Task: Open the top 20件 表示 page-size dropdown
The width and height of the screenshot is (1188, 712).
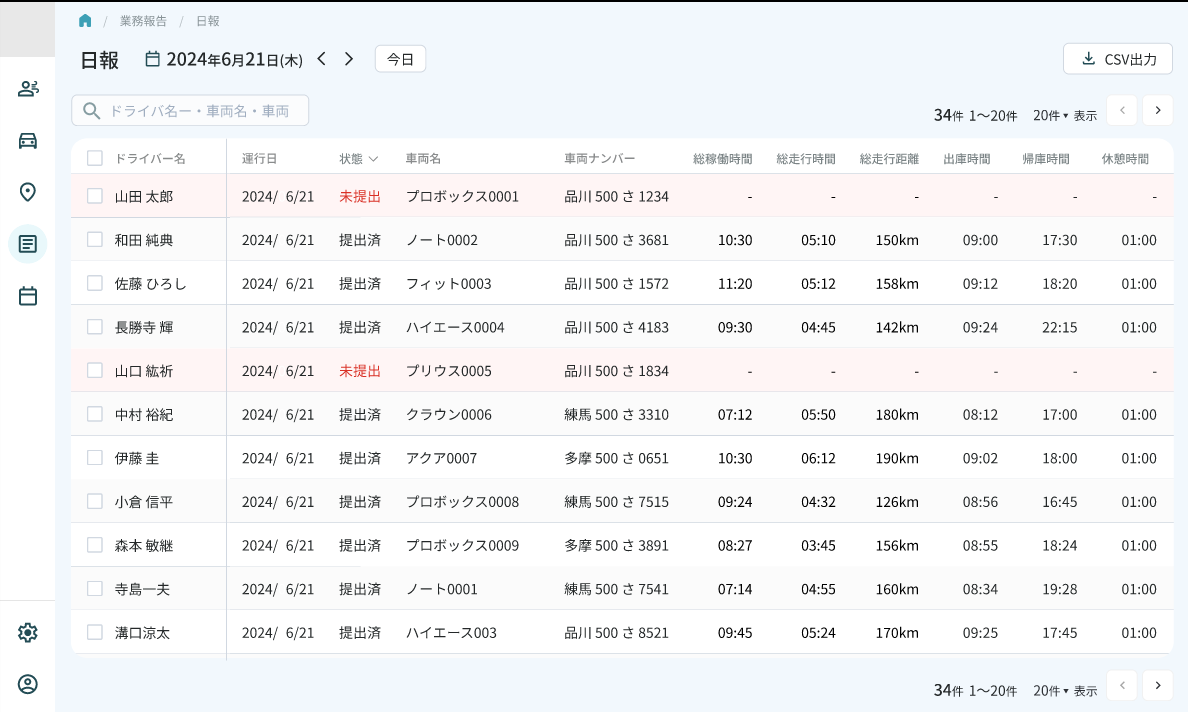Action: 1051,115
